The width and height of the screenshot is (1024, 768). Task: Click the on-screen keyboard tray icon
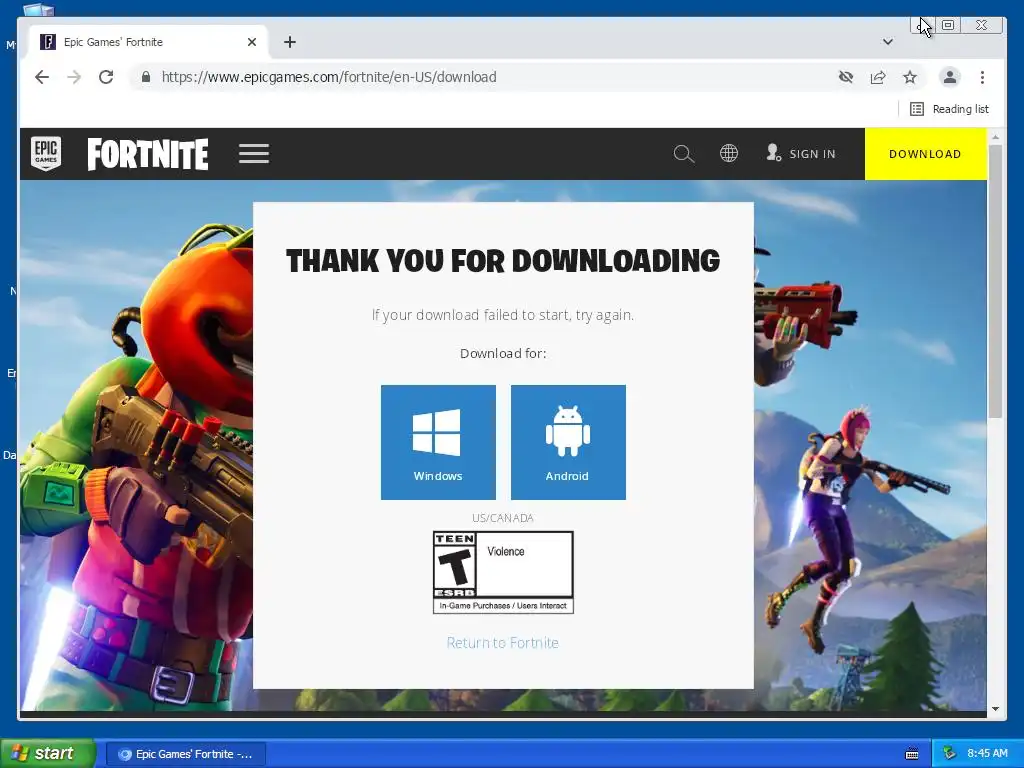click(x=912, y=754)
